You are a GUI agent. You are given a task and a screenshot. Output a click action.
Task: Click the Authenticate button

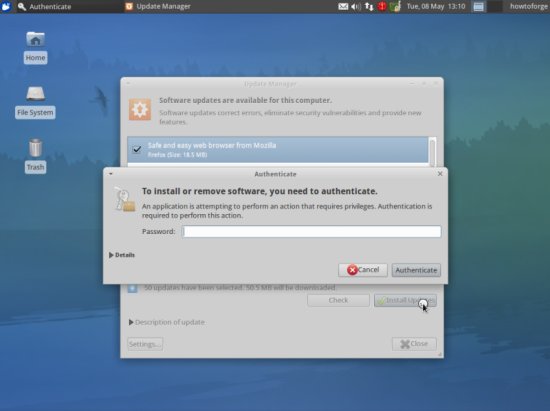point(416,270)
